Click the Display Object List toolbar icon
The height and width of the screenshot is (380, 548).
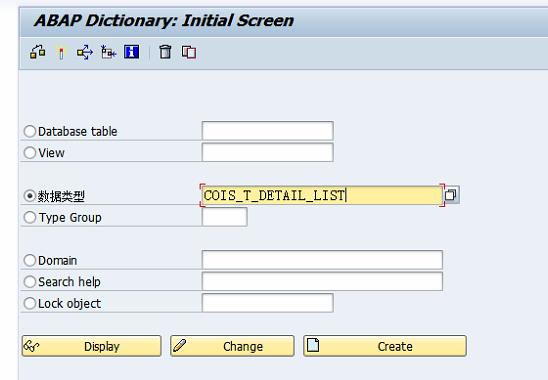point(108,53)
